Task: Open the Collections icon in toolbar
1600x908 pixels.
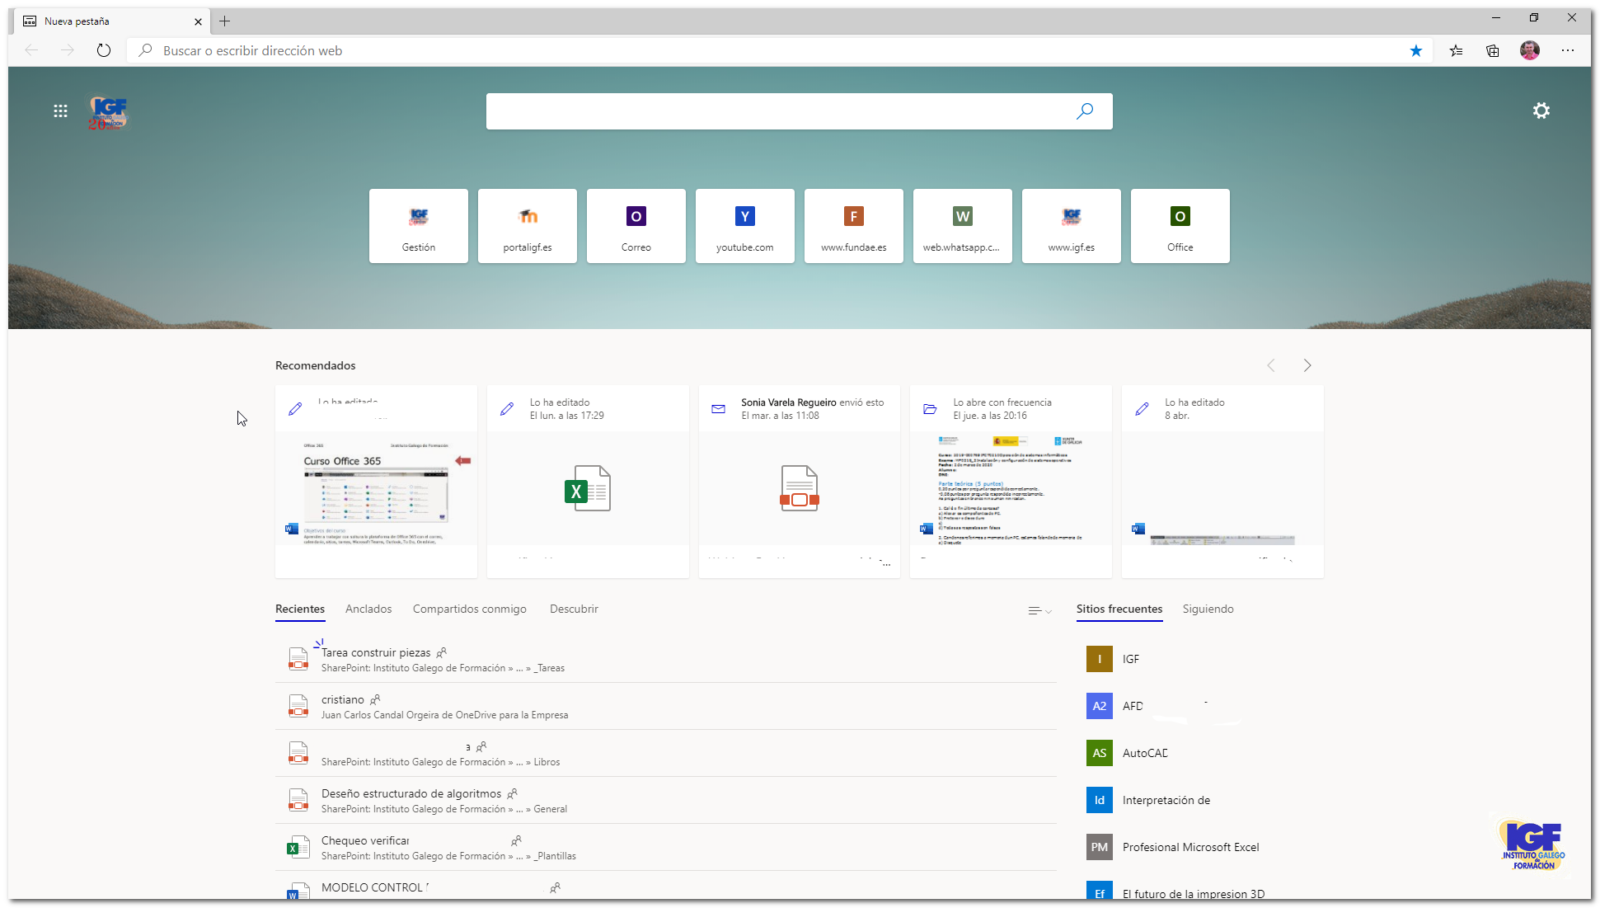Action: (1493, 51)
